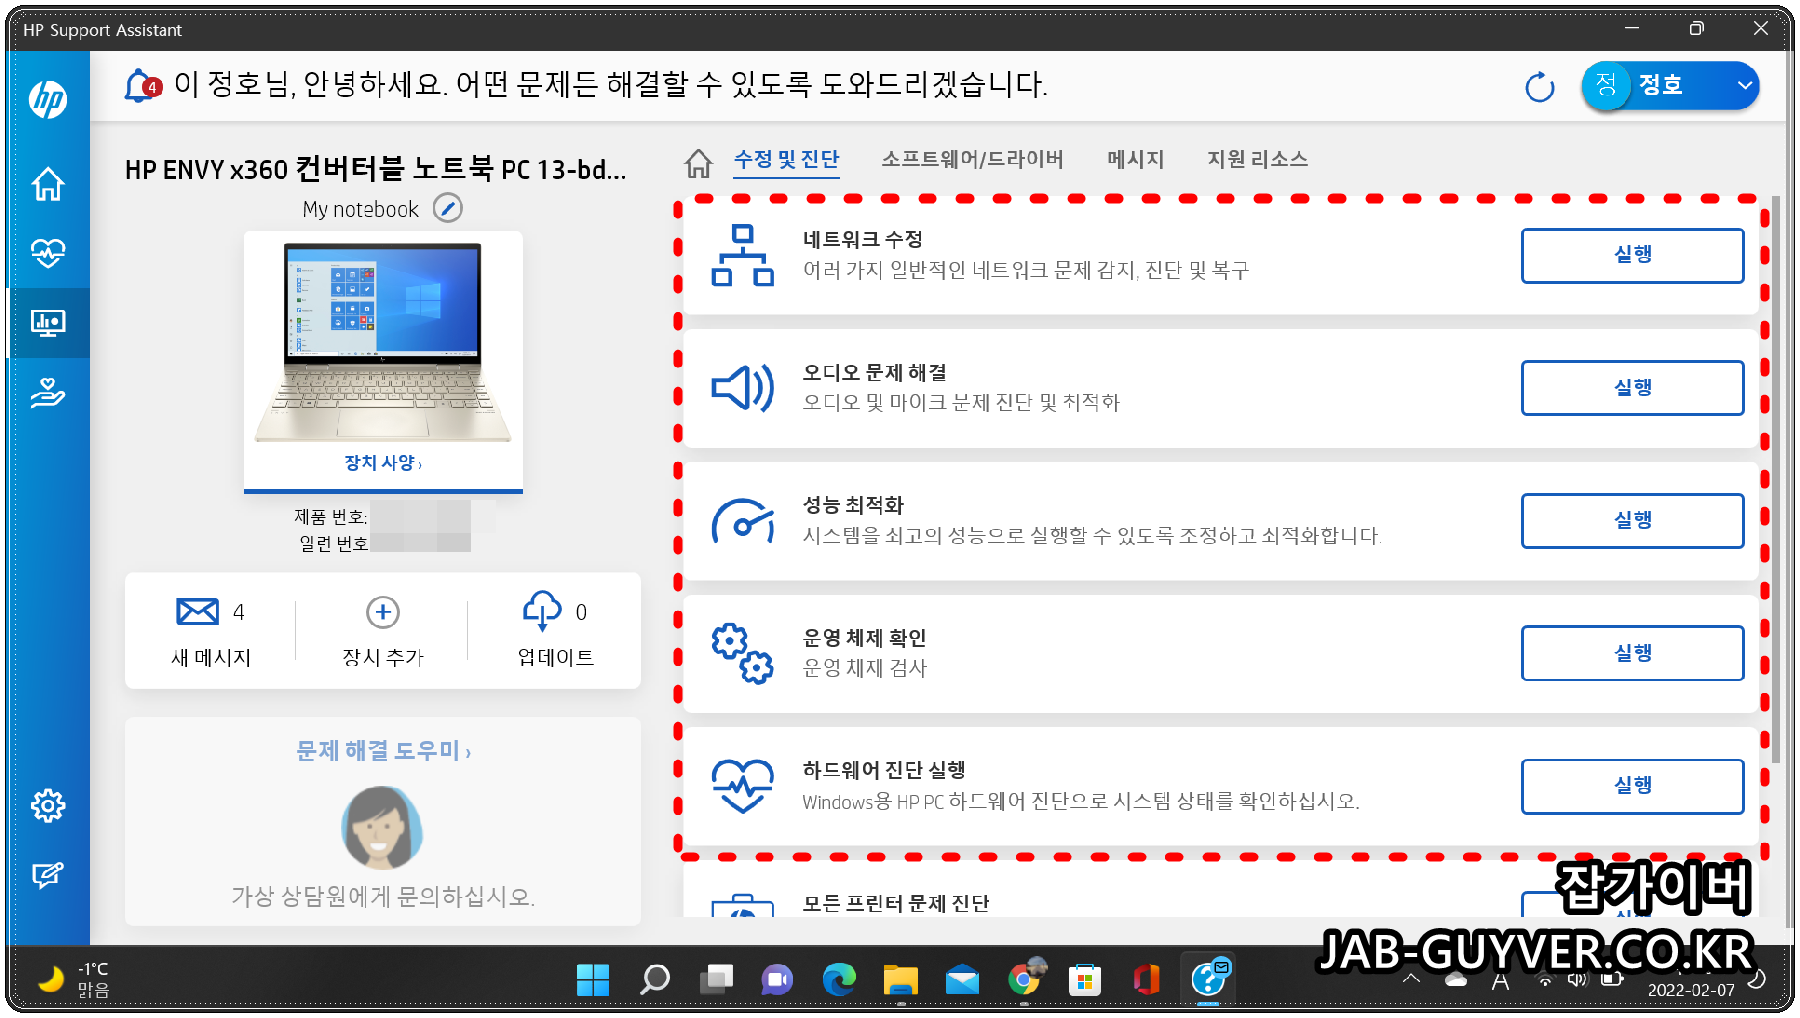1800x1018 pixels.
Task: Open the weather widget showing -1°C
Action: (74, 980)
